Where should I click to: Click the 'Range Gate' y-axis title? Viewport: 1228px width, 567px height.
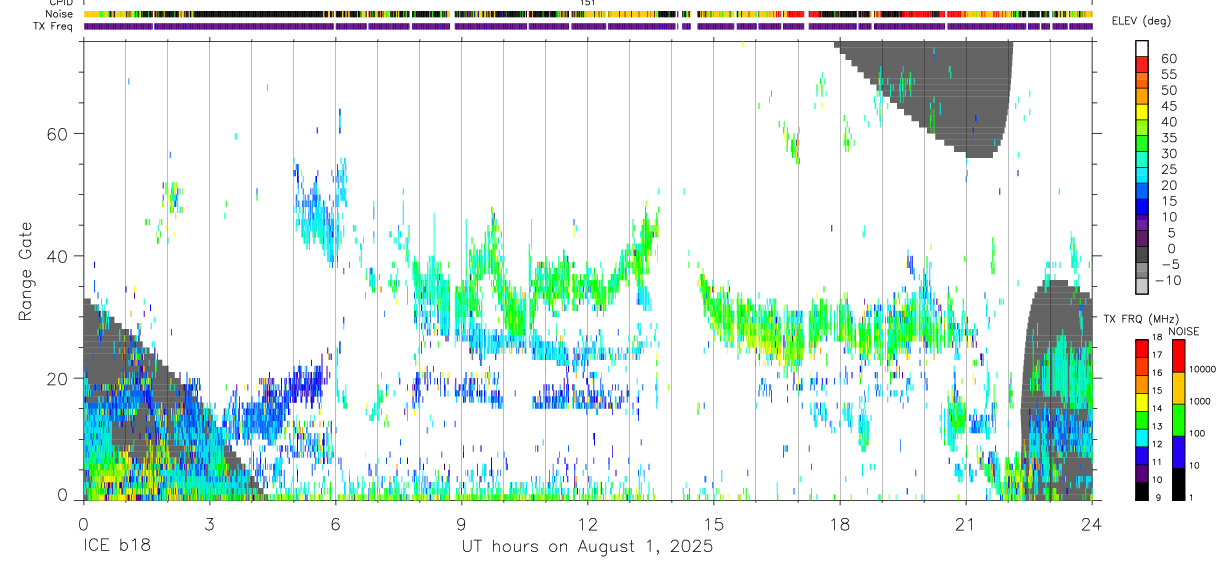(26, 271)
